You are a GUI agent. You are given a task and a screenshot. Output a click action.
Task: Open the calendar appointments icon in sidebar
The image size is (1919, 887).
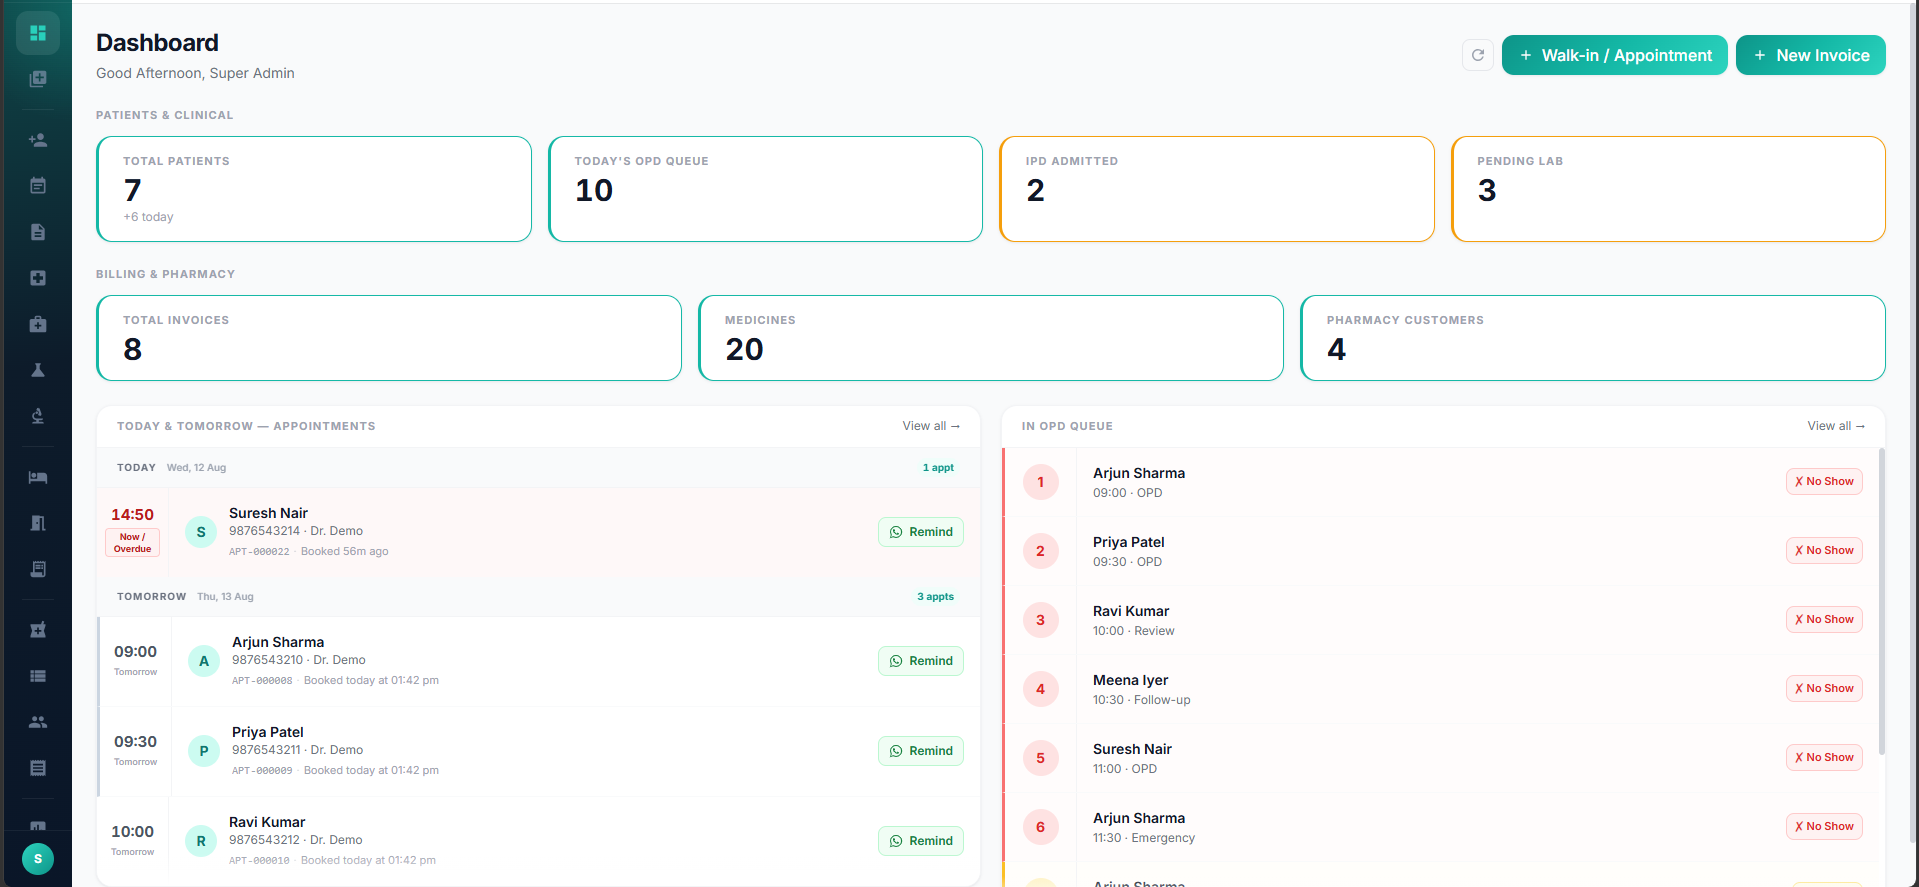click(x=38, y=185)
